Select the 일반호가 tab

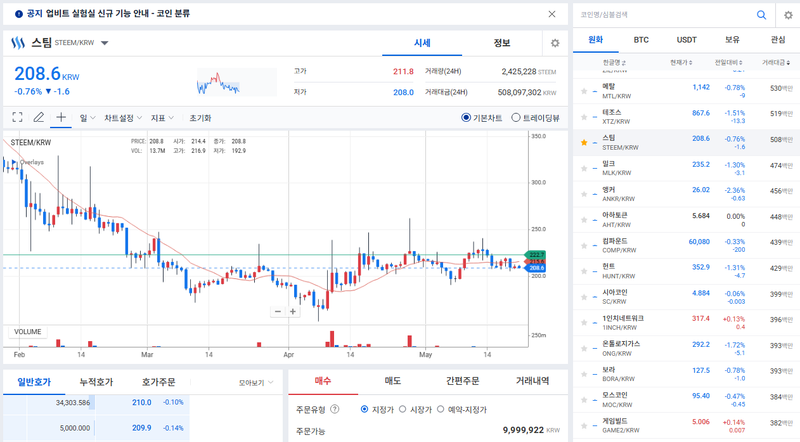(34, 382)
